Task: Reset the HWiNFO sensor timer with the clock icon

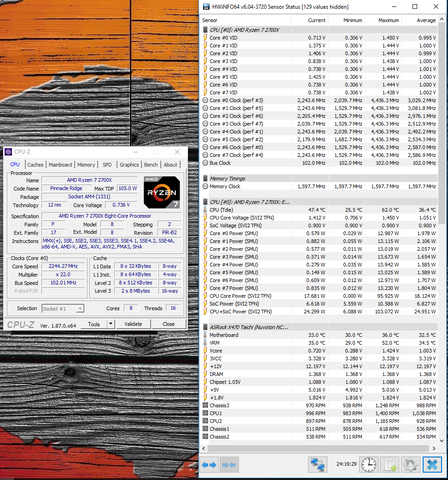Action: click(x=369, y=464)
